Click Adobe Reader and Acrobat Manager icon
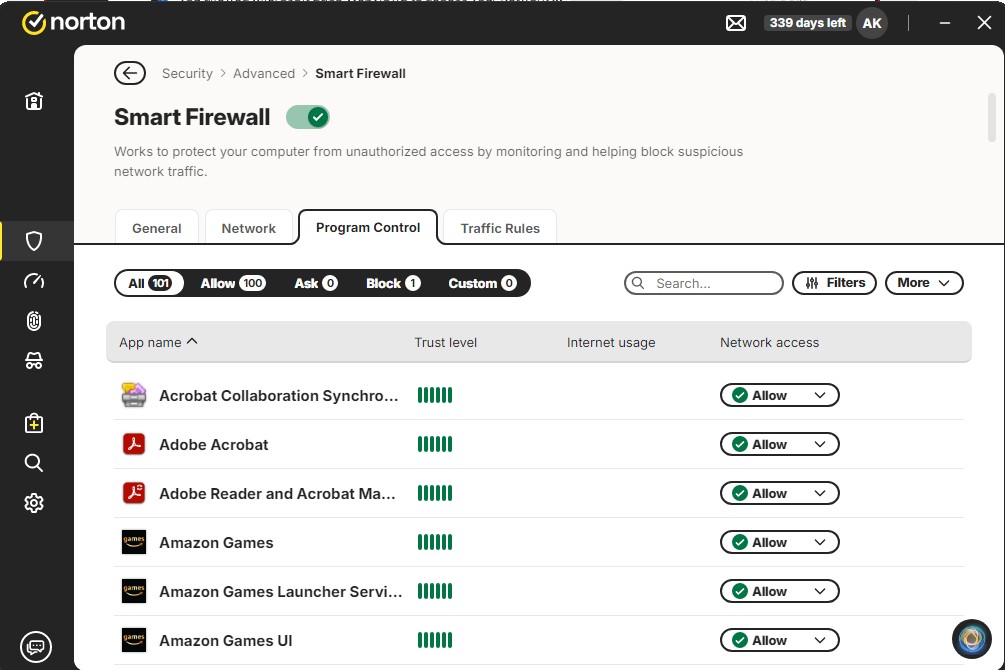Screen dimensions: 1005x670 point(134,493)
